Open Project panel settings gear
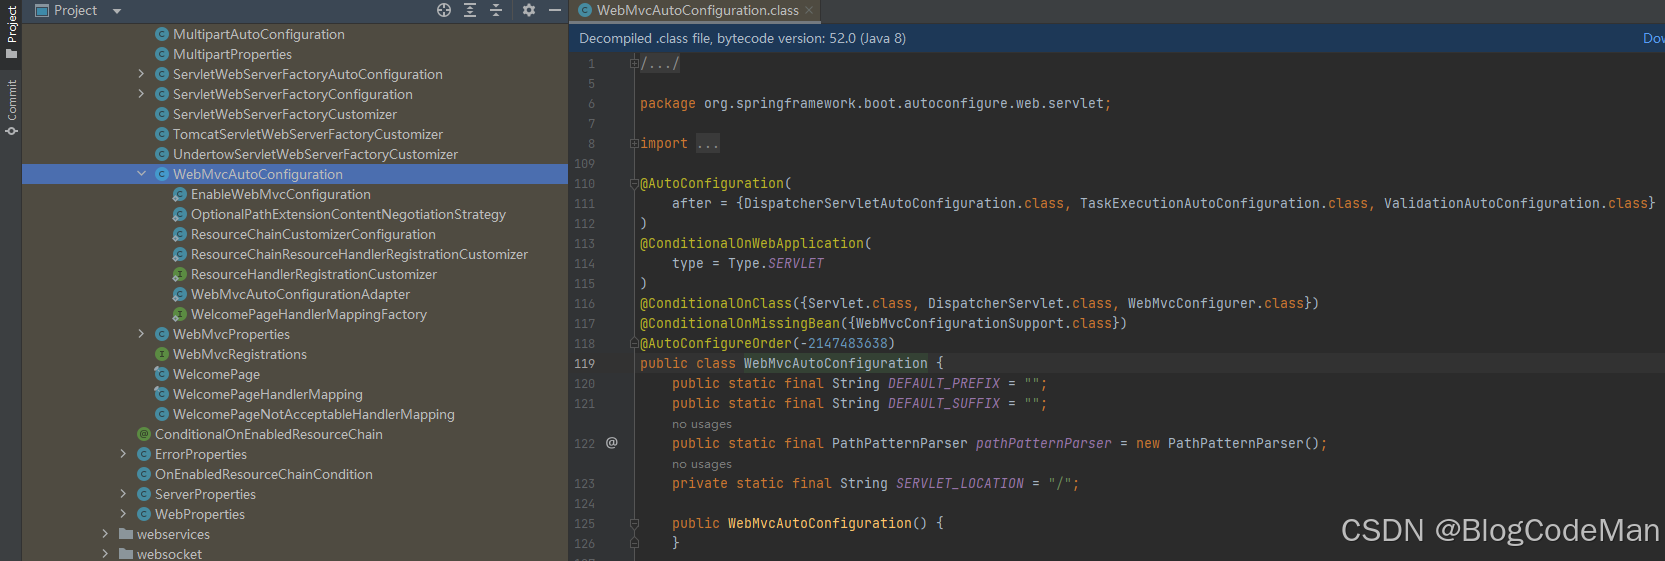The width and height of the screenshot is (1665, 561). tap(529, 10)
